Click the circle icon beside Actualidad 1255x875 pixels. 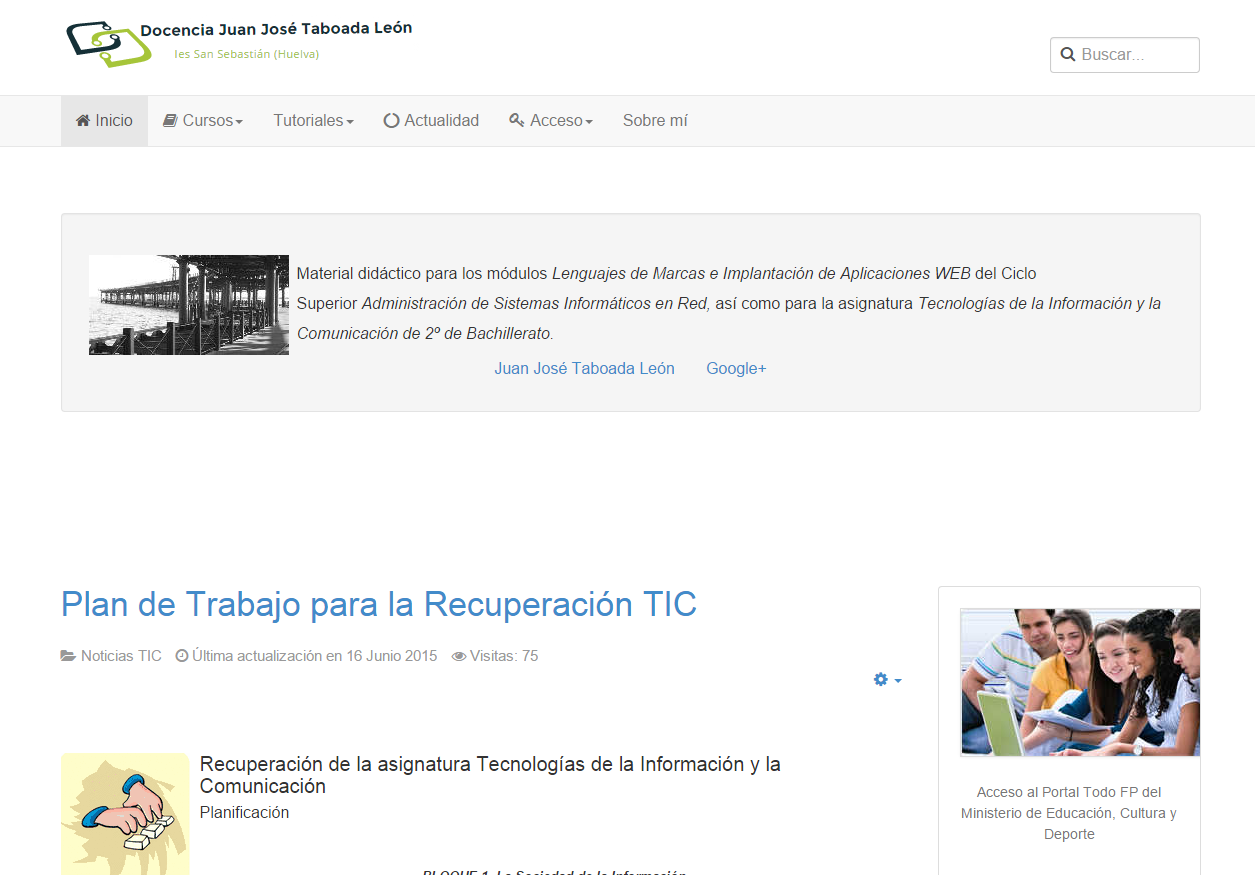click(391, 120)
